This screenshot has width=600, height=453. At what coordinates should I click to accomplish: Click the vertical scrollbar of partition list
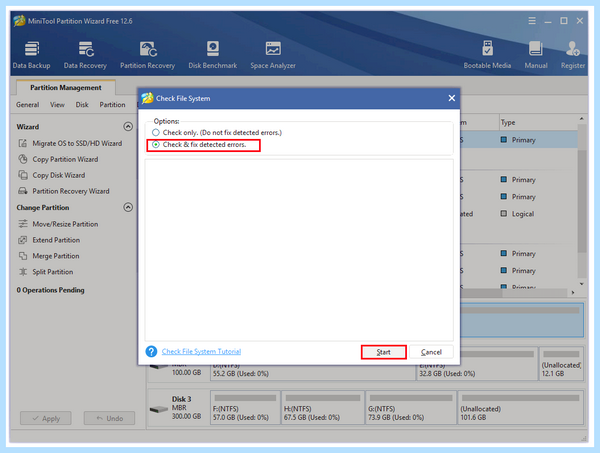[582, 200]
